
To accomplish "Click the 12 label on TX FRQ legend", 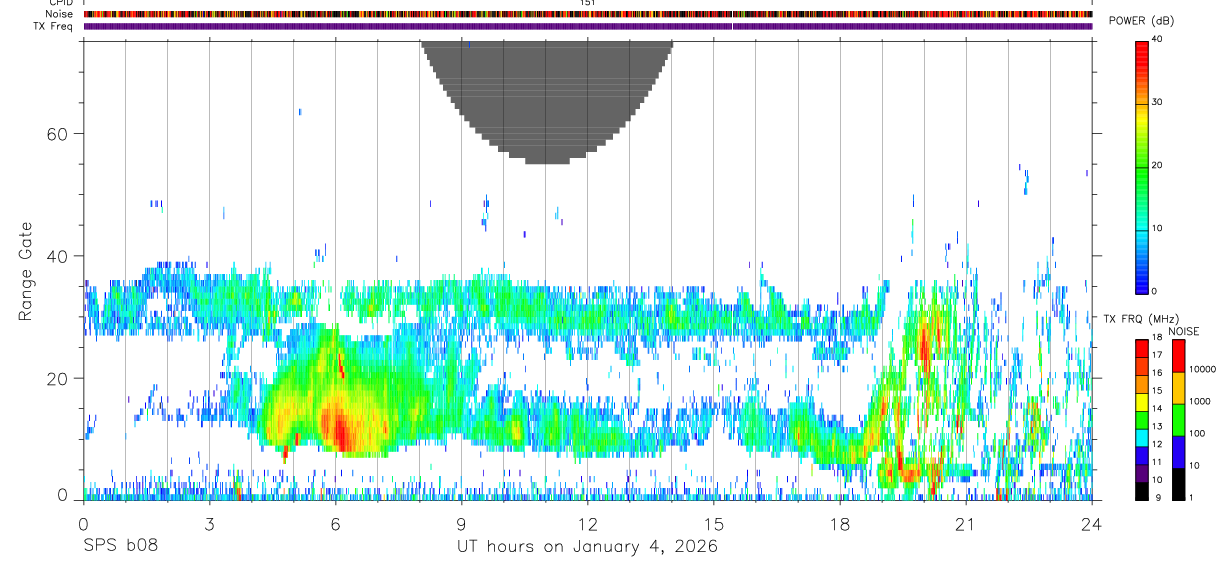I will coord(1156,444).
